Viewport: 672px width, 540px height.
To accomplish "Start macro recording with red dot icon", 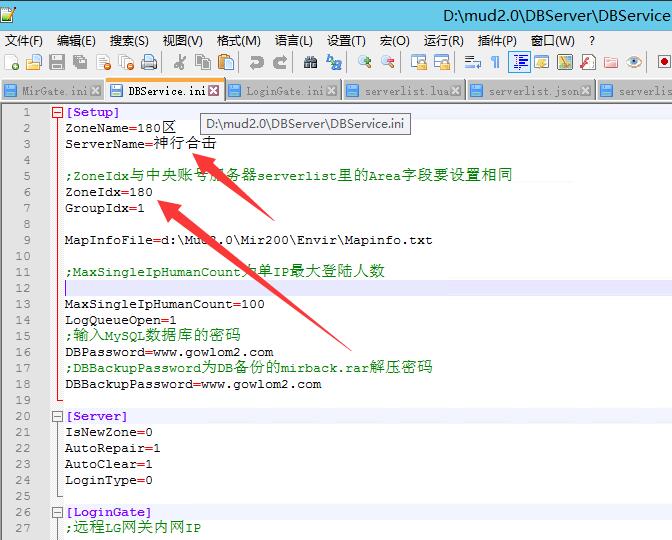I will (664, 62).
